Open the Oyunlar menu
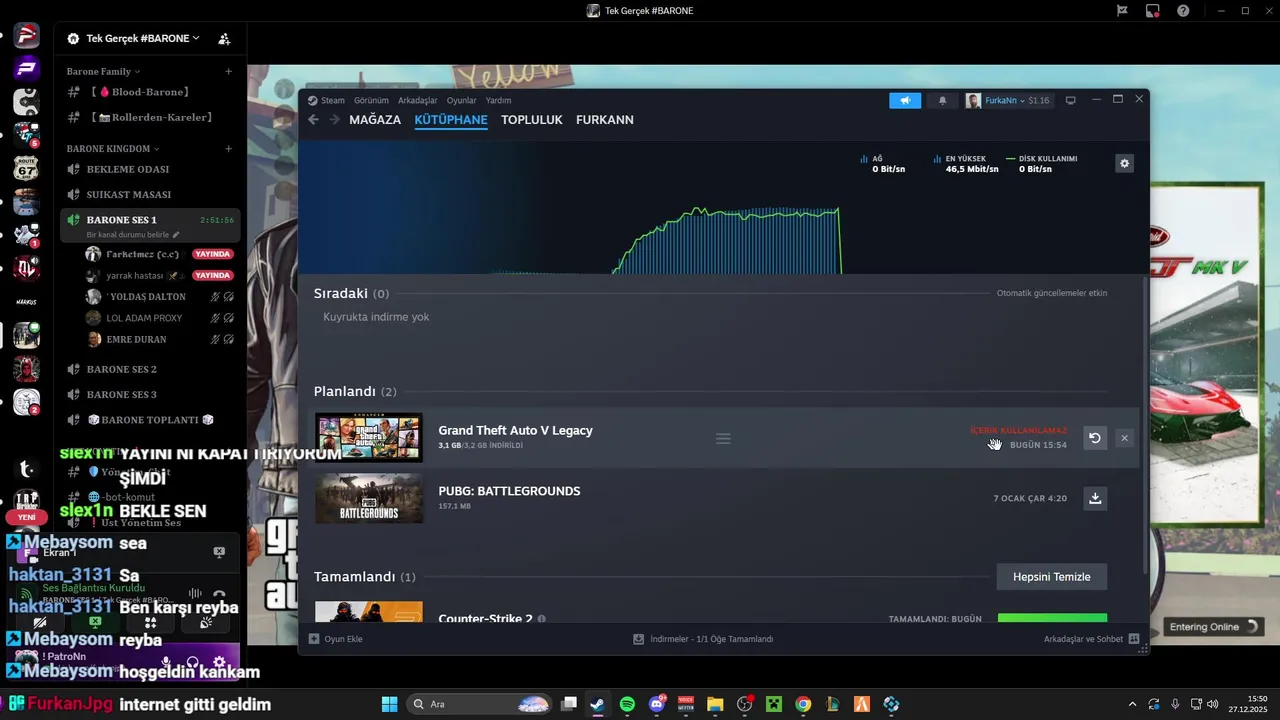 coord(462,100)
